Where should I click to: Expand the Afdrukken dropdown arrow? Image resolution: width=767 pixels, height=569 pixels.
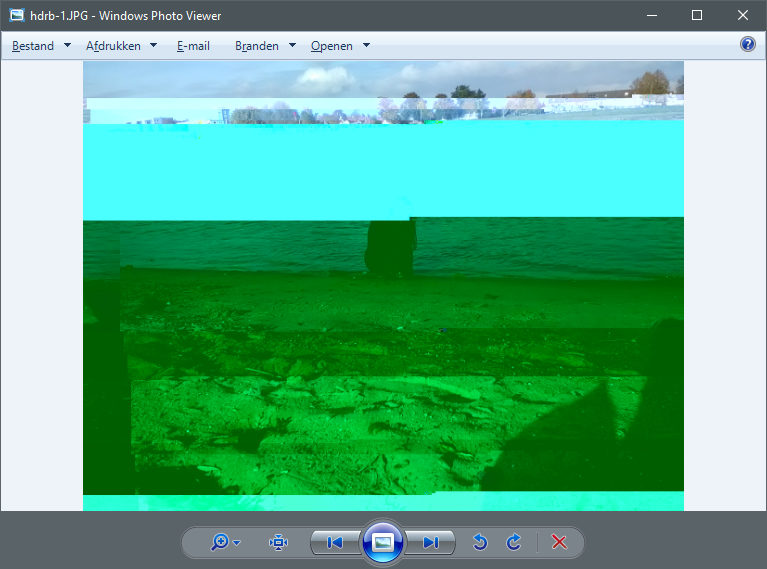(x=153, y=46)
